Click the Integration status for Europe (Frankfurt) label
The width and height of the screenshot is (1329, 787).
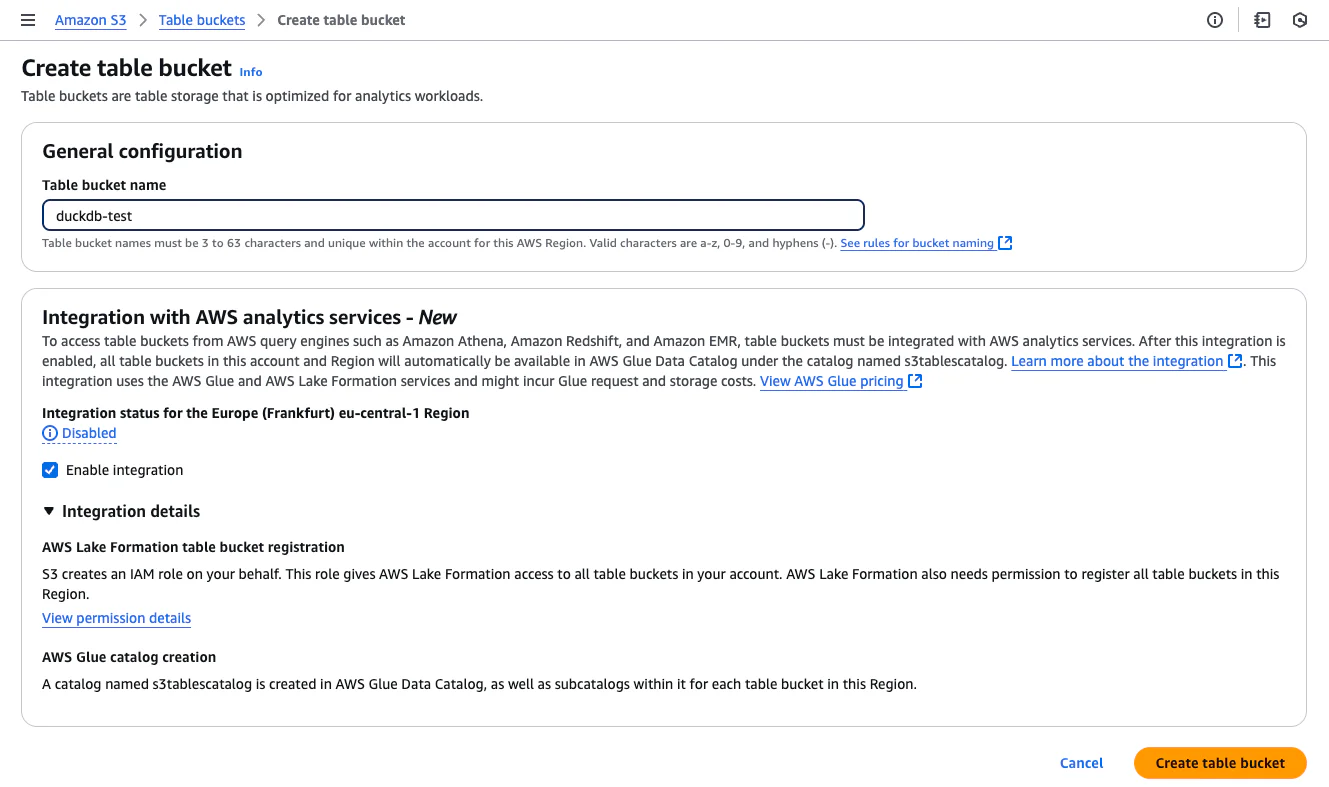click(x=256, y=413)
